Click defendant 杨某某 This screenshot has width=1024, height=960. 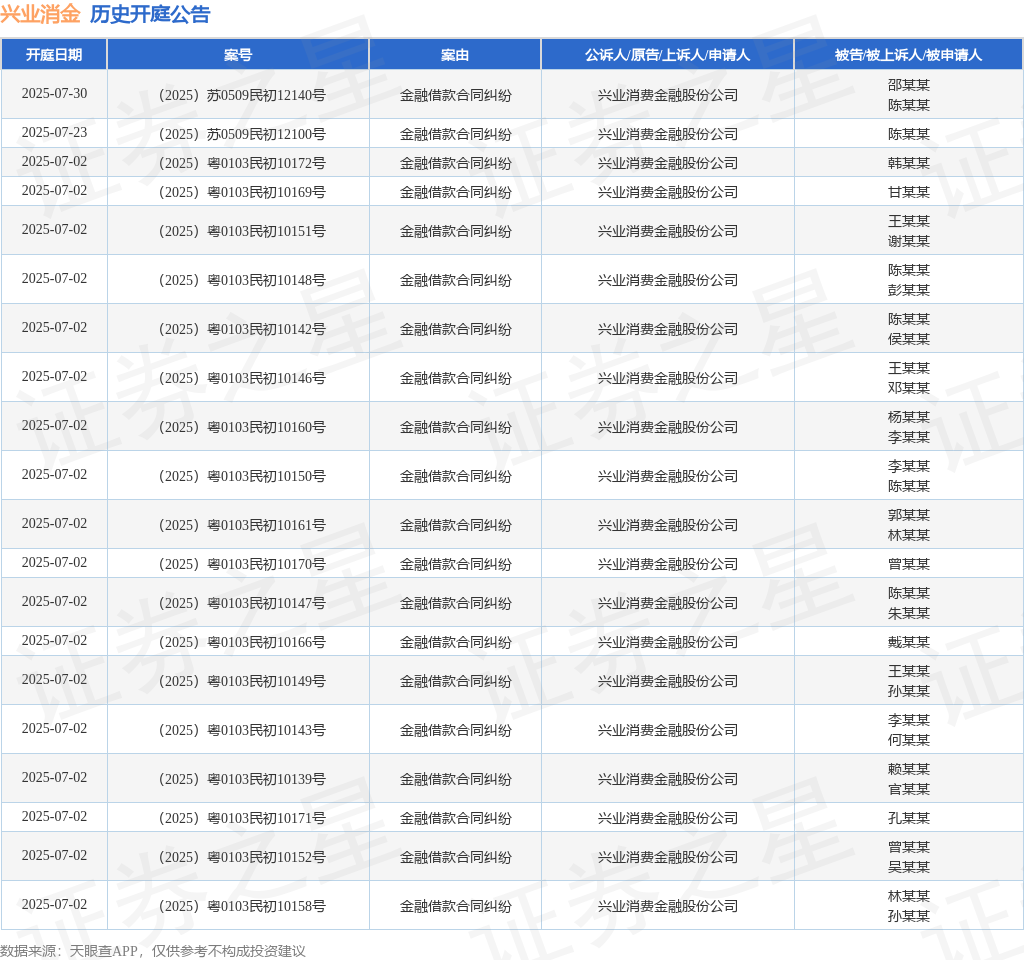[x=908, y=417]
